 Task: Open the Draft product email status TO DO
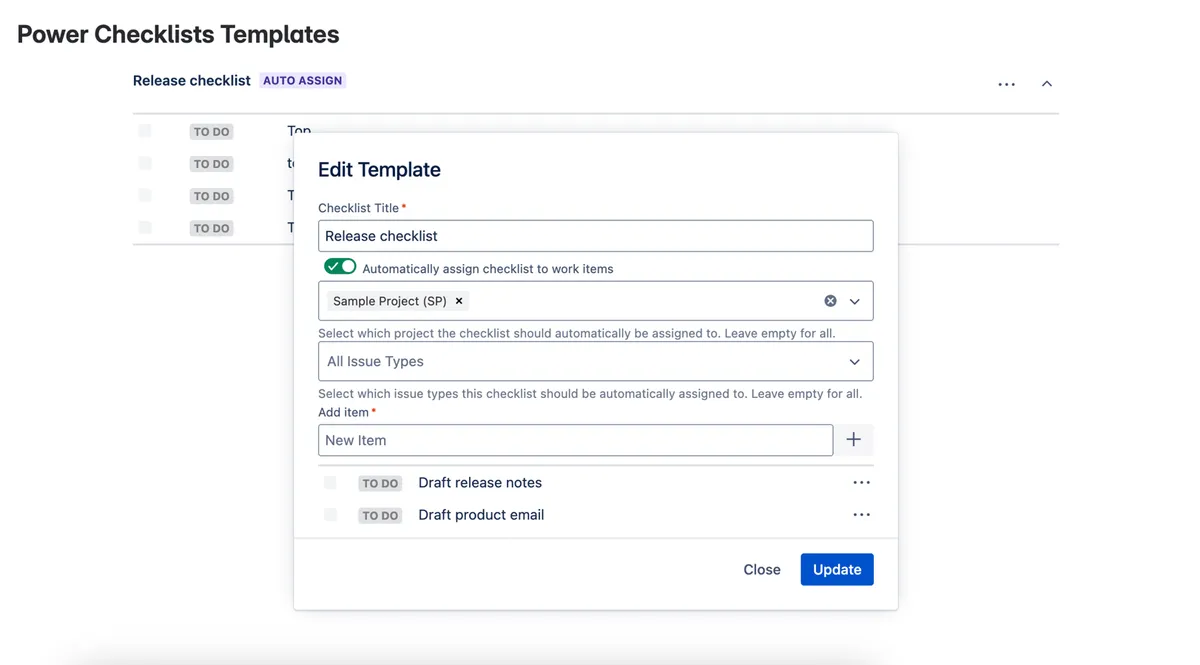(x=380, y=516)
